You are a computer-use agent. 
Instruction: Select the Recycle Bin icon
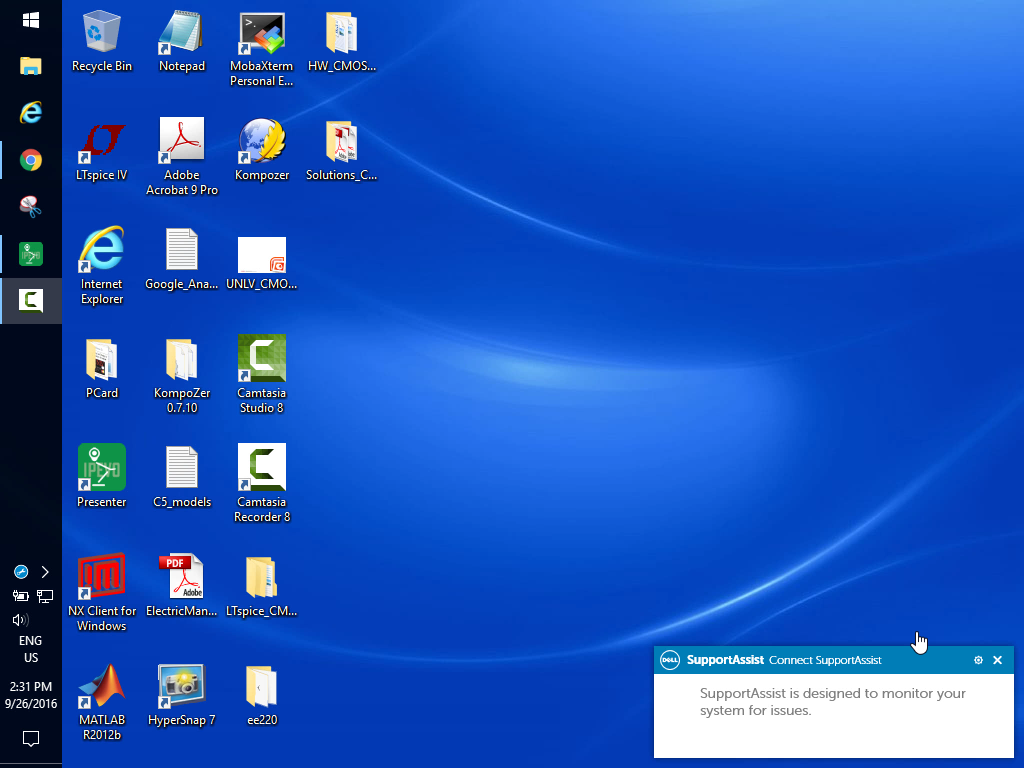click(x=102, y=36)
